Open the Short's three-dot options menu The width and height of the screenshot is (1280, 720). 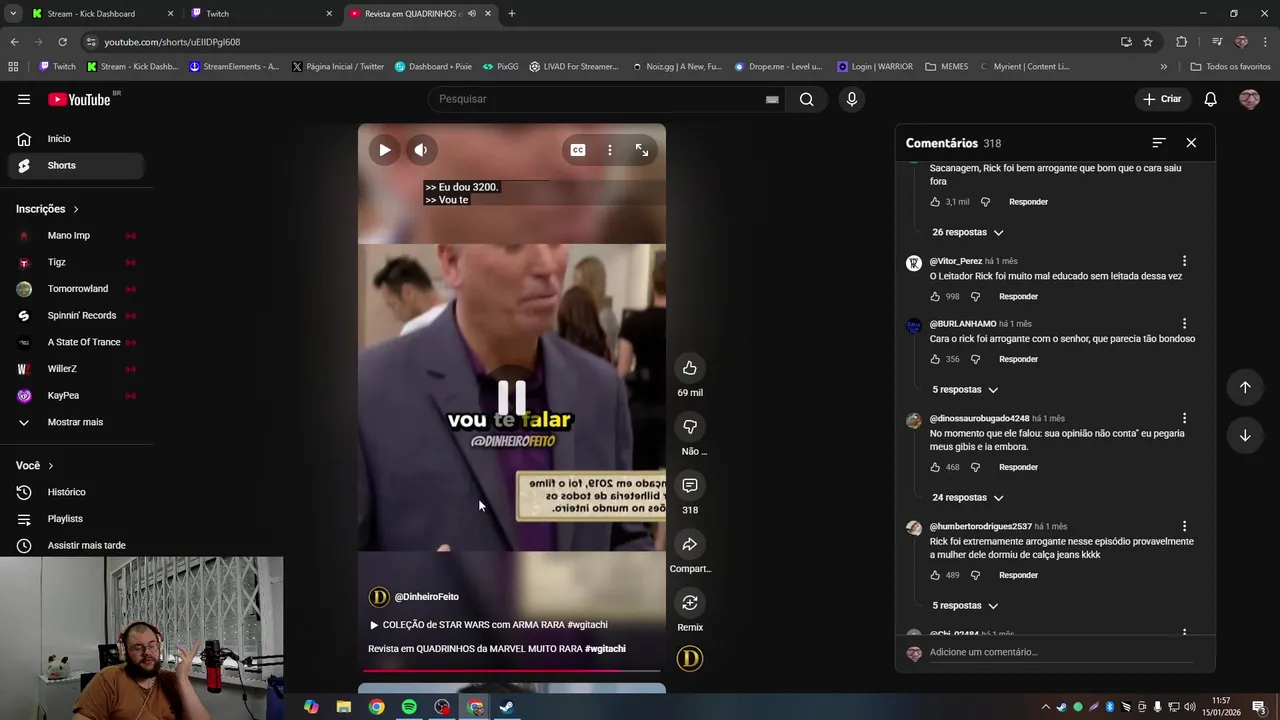(x=610, y=150)
